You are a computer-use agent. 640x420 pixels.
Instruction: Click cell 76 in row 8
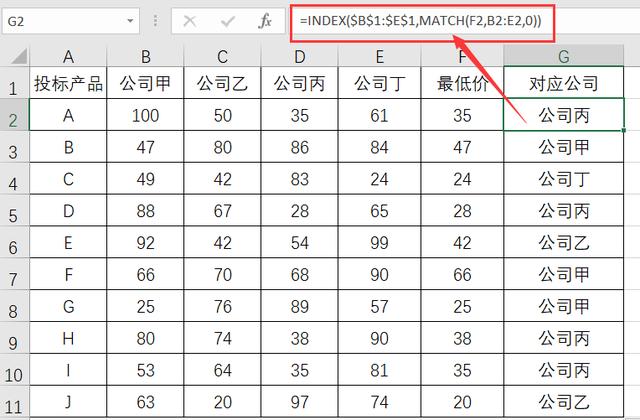(x=222, y=306)
